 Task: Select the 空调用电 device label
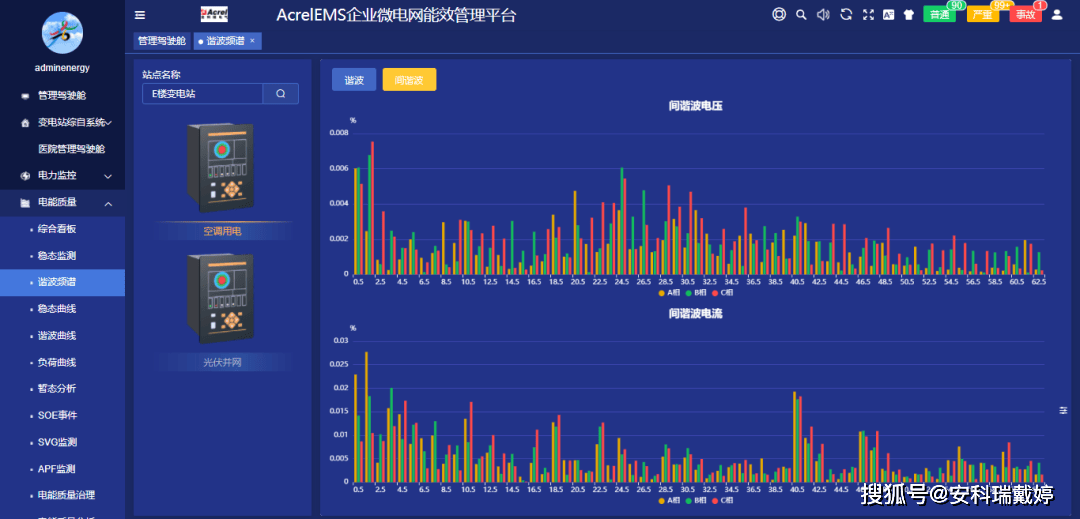pos(222,232)
